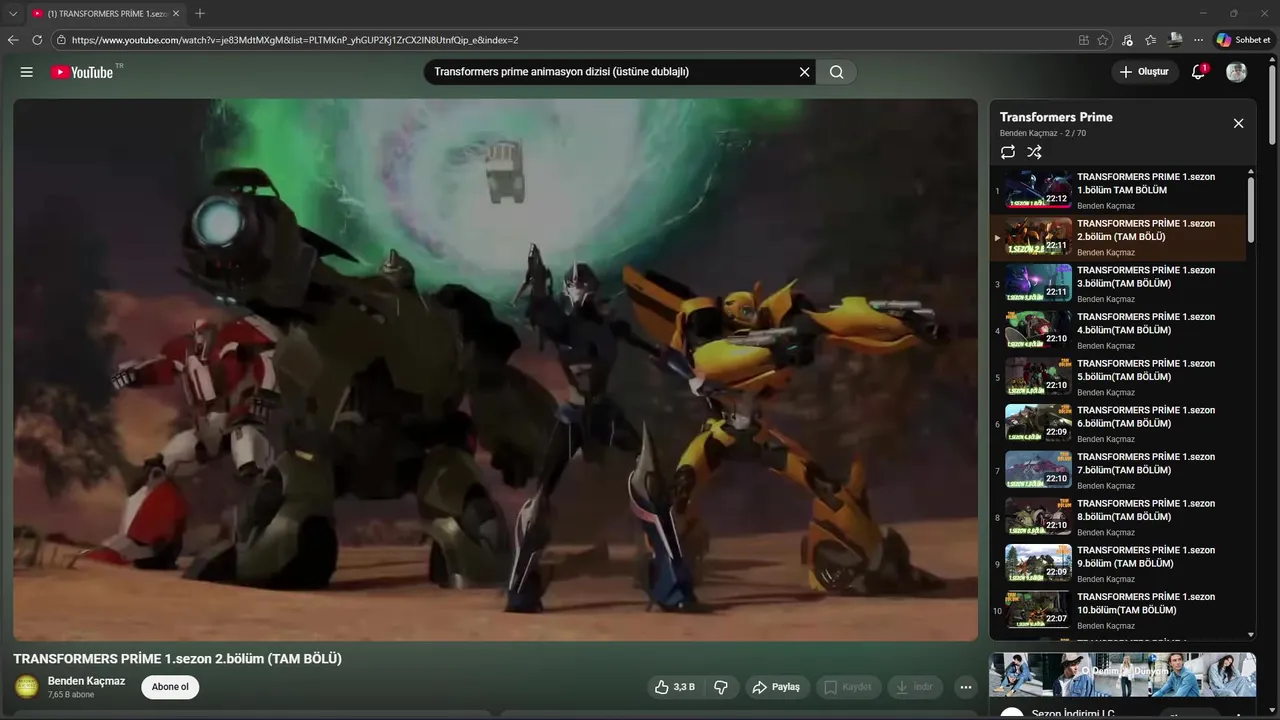Click the Oluştur create button
This screenshot has width=1280, height=720.
tap(1144, 72)
